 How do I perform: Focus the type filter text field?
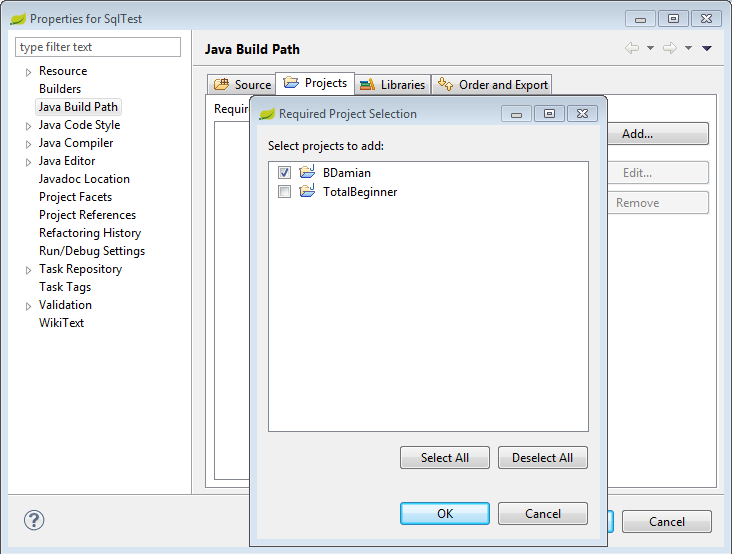(x=98, y=47)
